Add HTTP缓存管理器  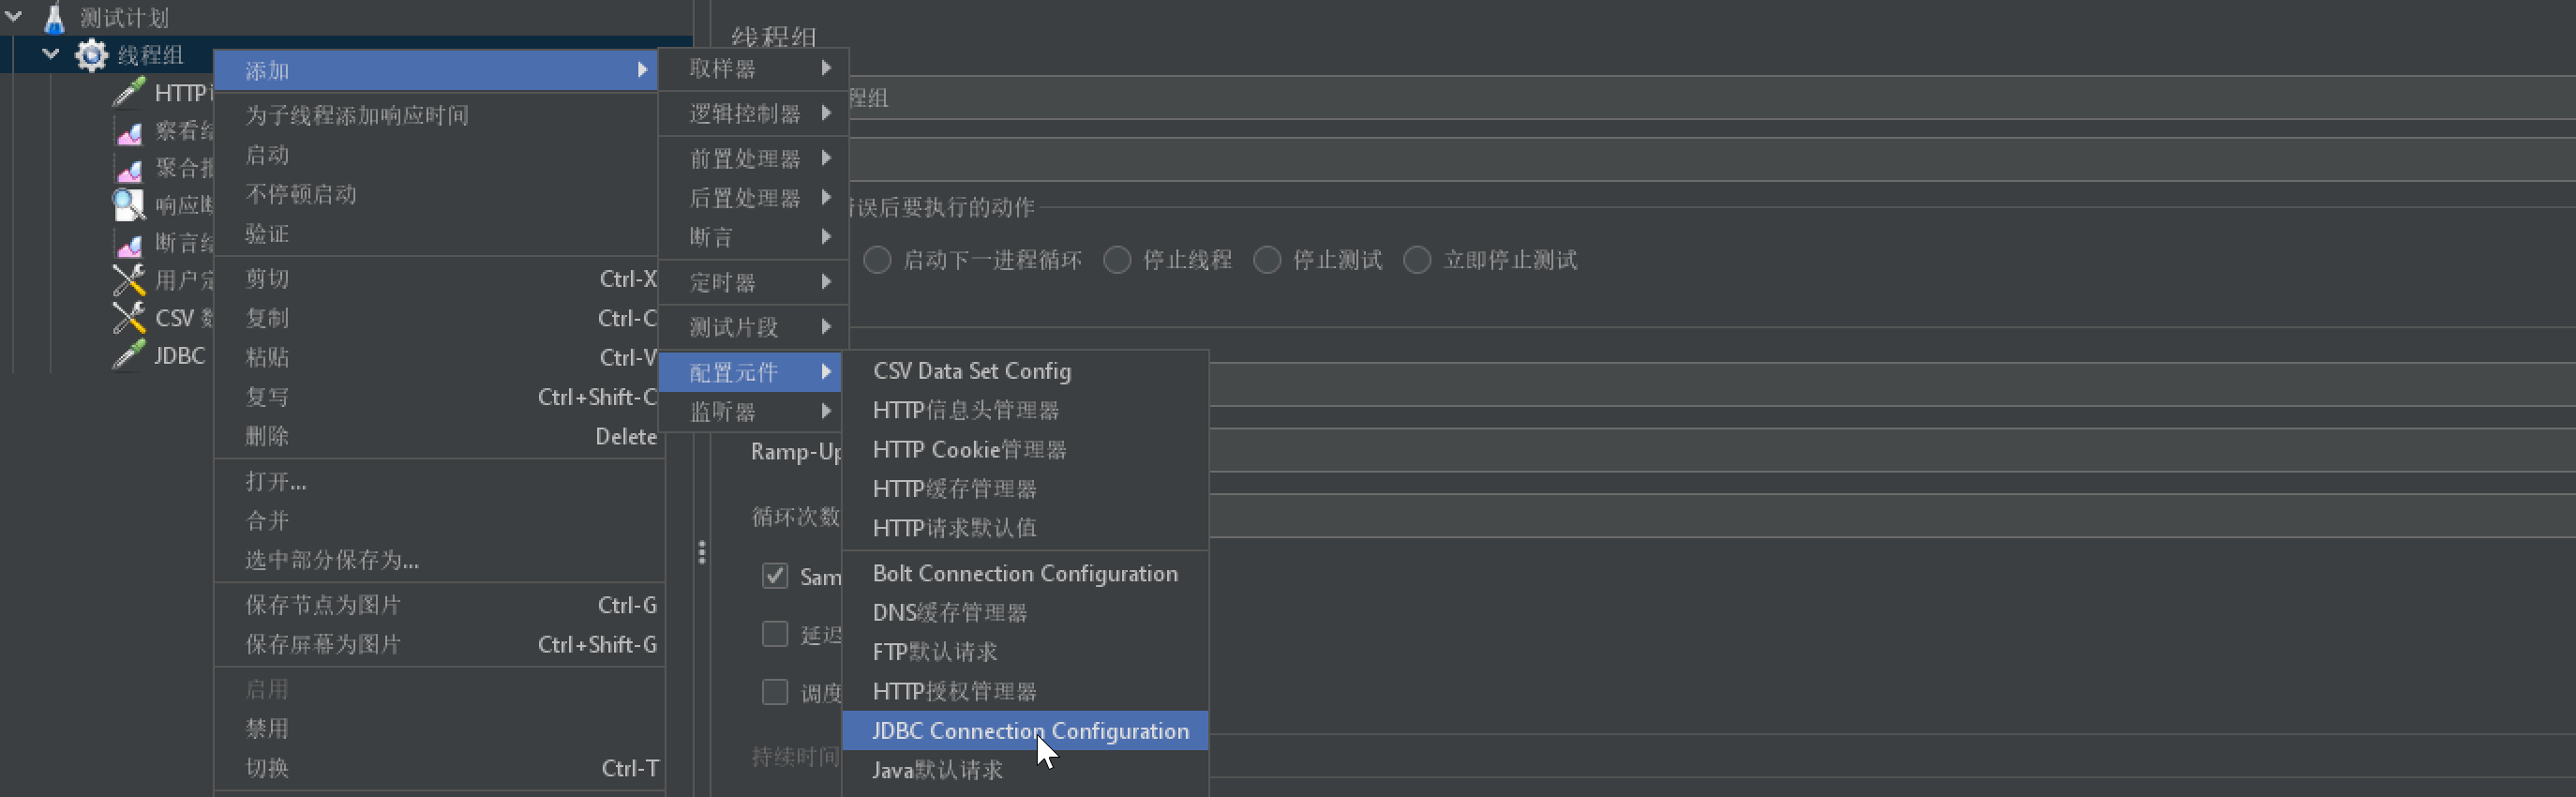click(x=1026, y=489)
